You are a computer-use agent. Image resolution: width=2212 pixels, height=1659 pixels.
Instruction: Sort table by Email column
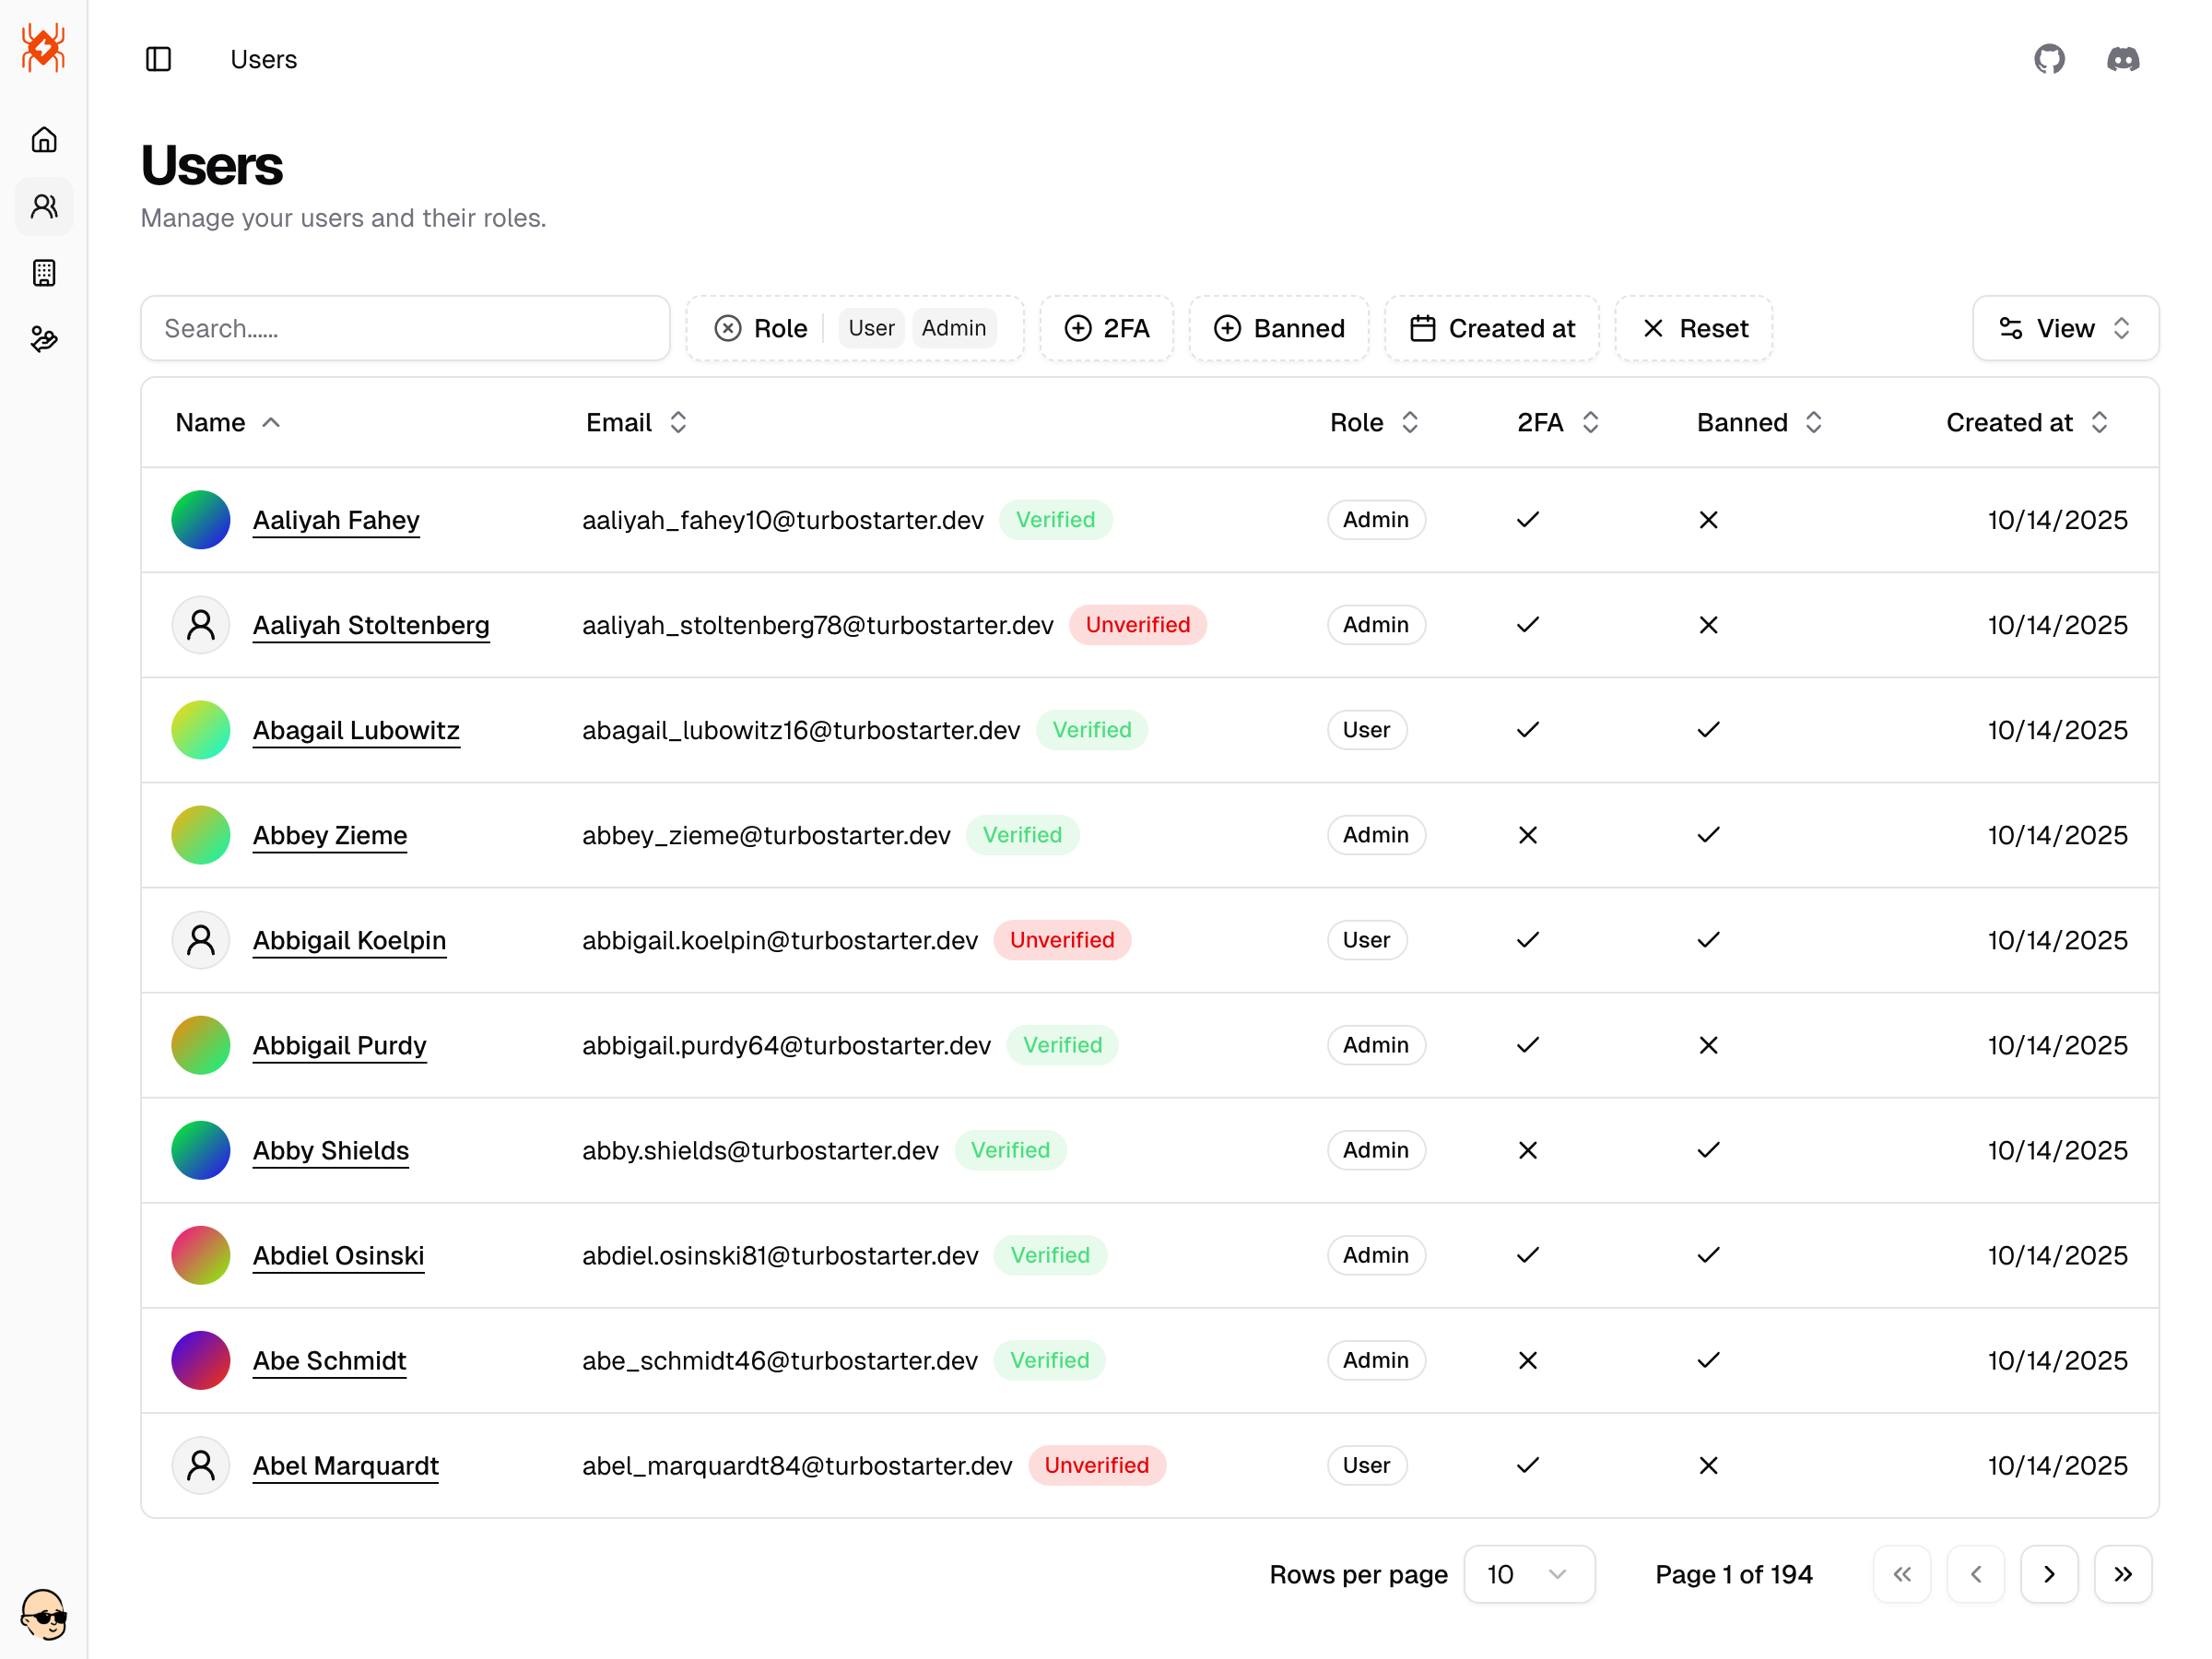(x=637, y=422)
